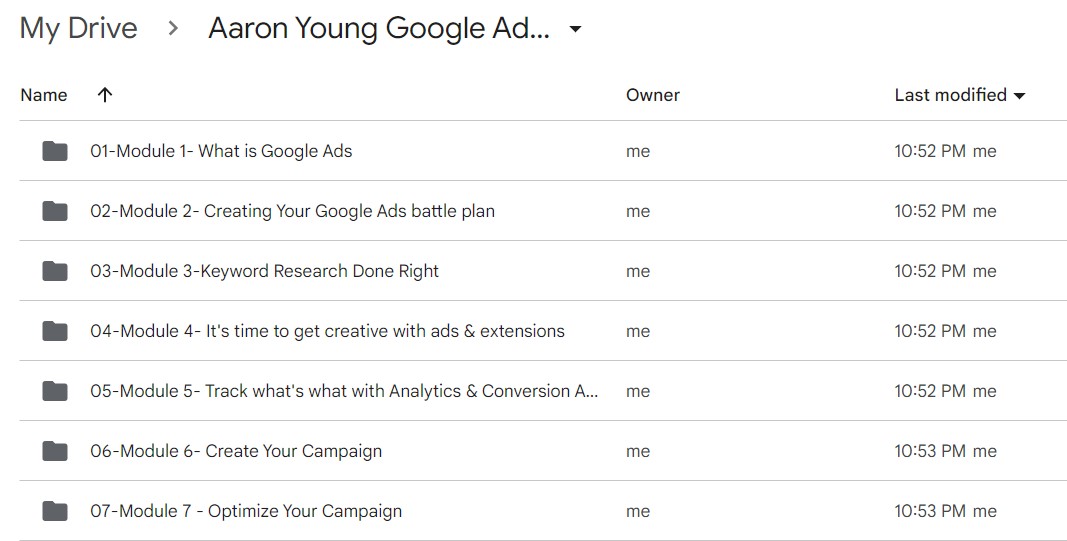Click the folder icon for Module 7
Viewport: 1067px width, 541px height.
pos(54,511)
